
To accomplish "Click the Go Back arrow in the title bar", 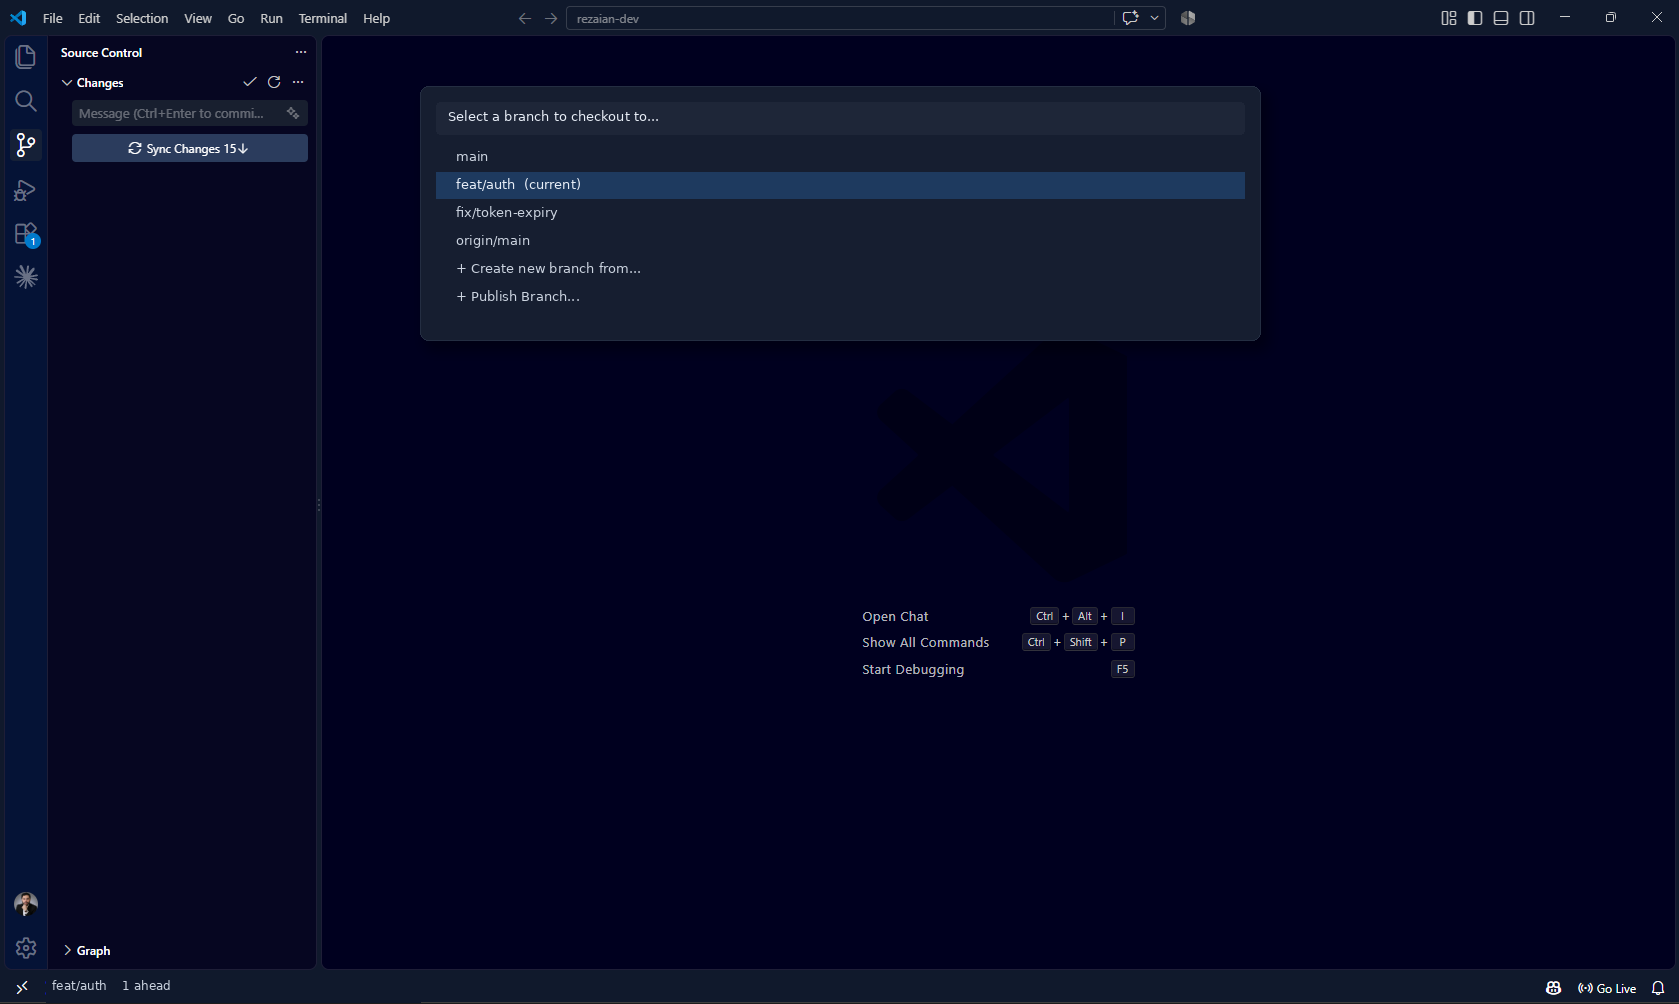I will (525, 18).
